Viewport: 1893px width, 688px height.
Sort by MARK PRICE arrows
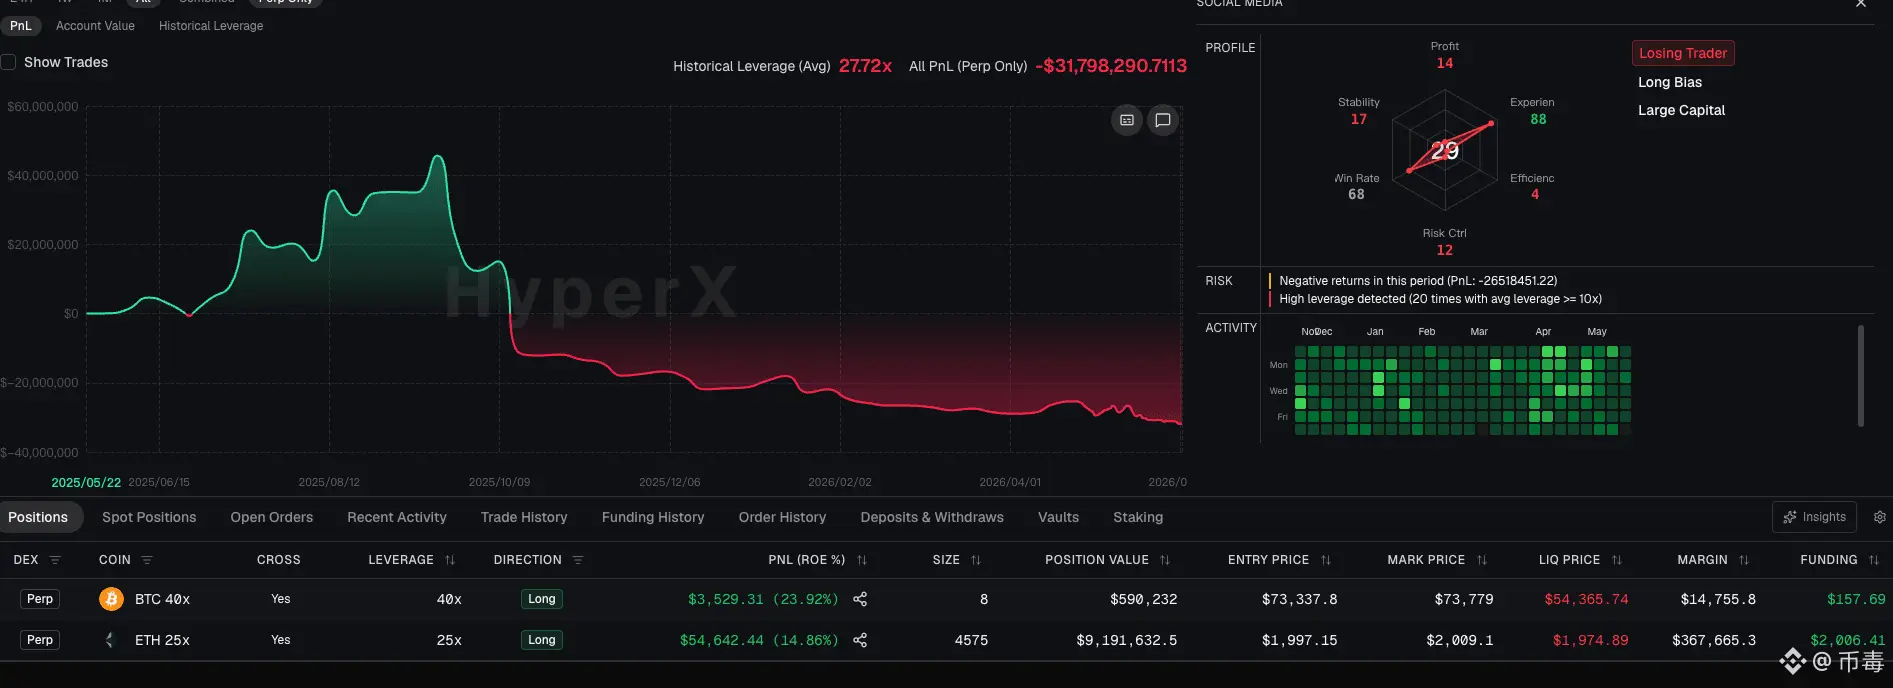click(1482, 560)
